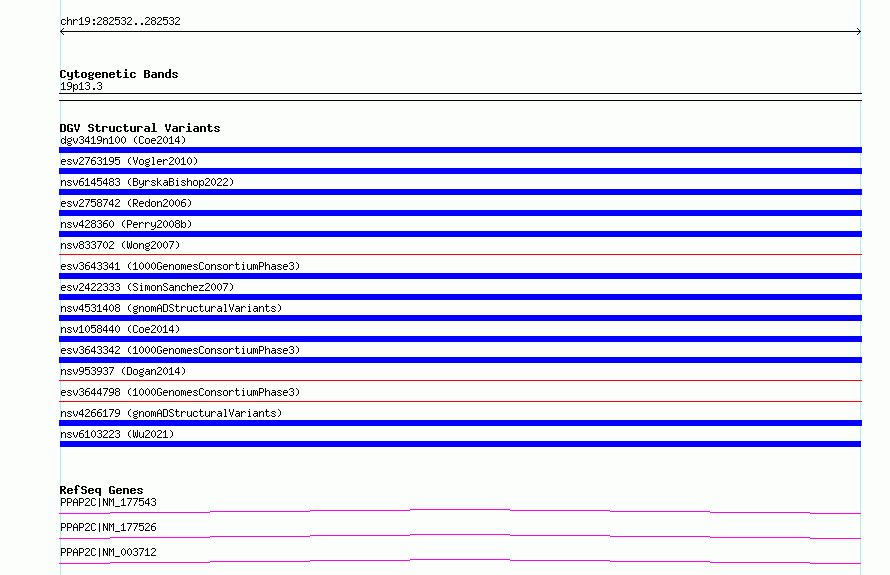Open variant esv3643341 (1000GenomesConsortiumPhase3)

click(180, 266)
